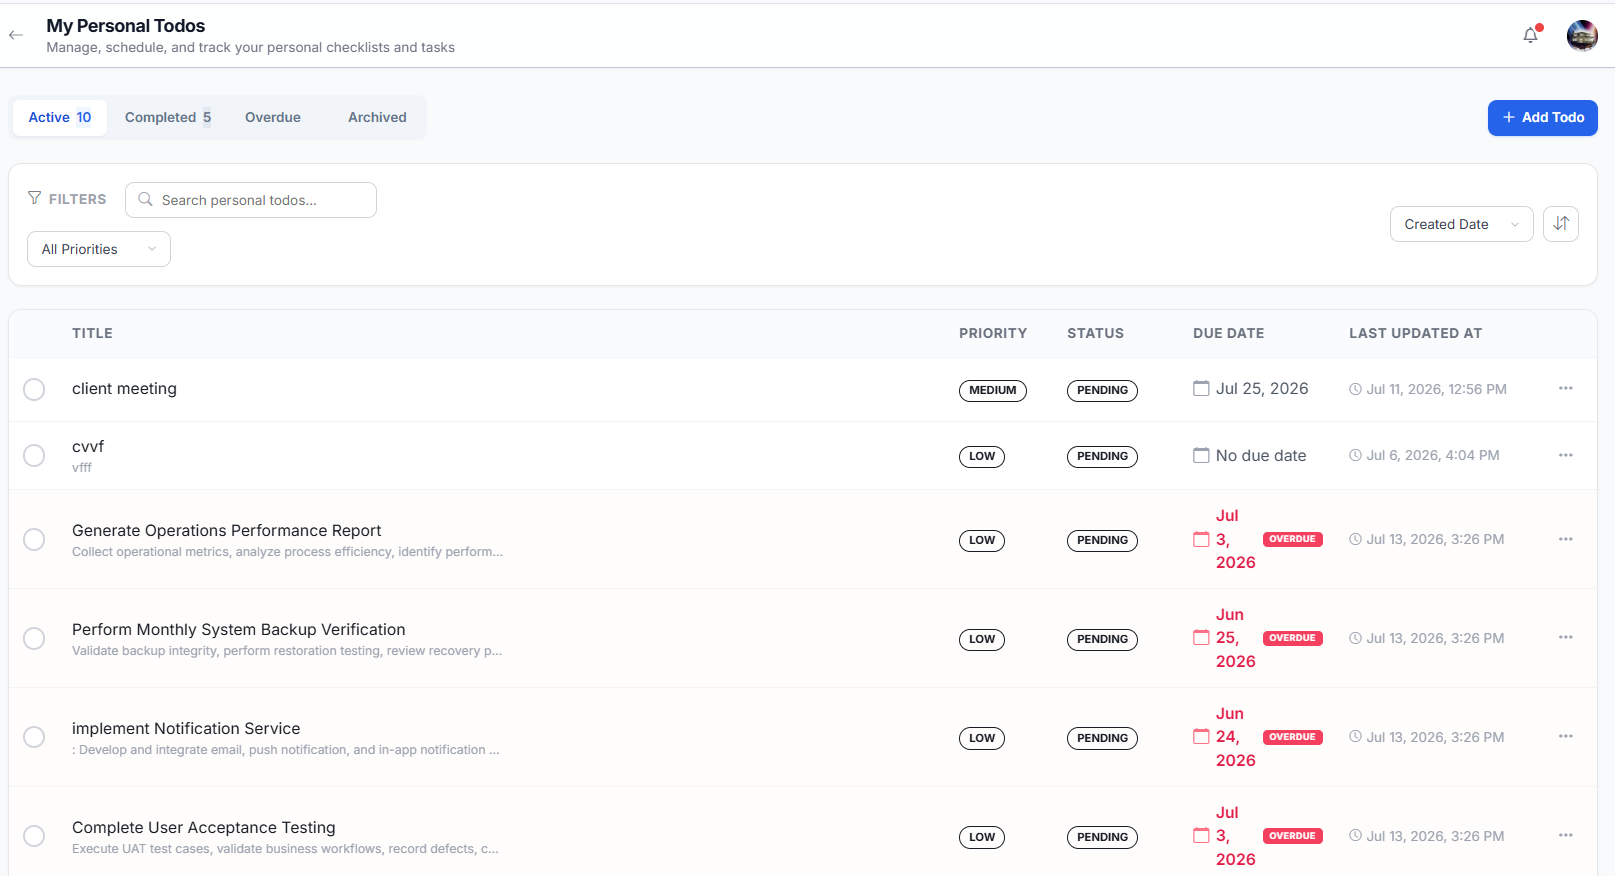Open more options for cvvf todo
The height and width of the screenshot is (876, 1615).
[1566, 456]
